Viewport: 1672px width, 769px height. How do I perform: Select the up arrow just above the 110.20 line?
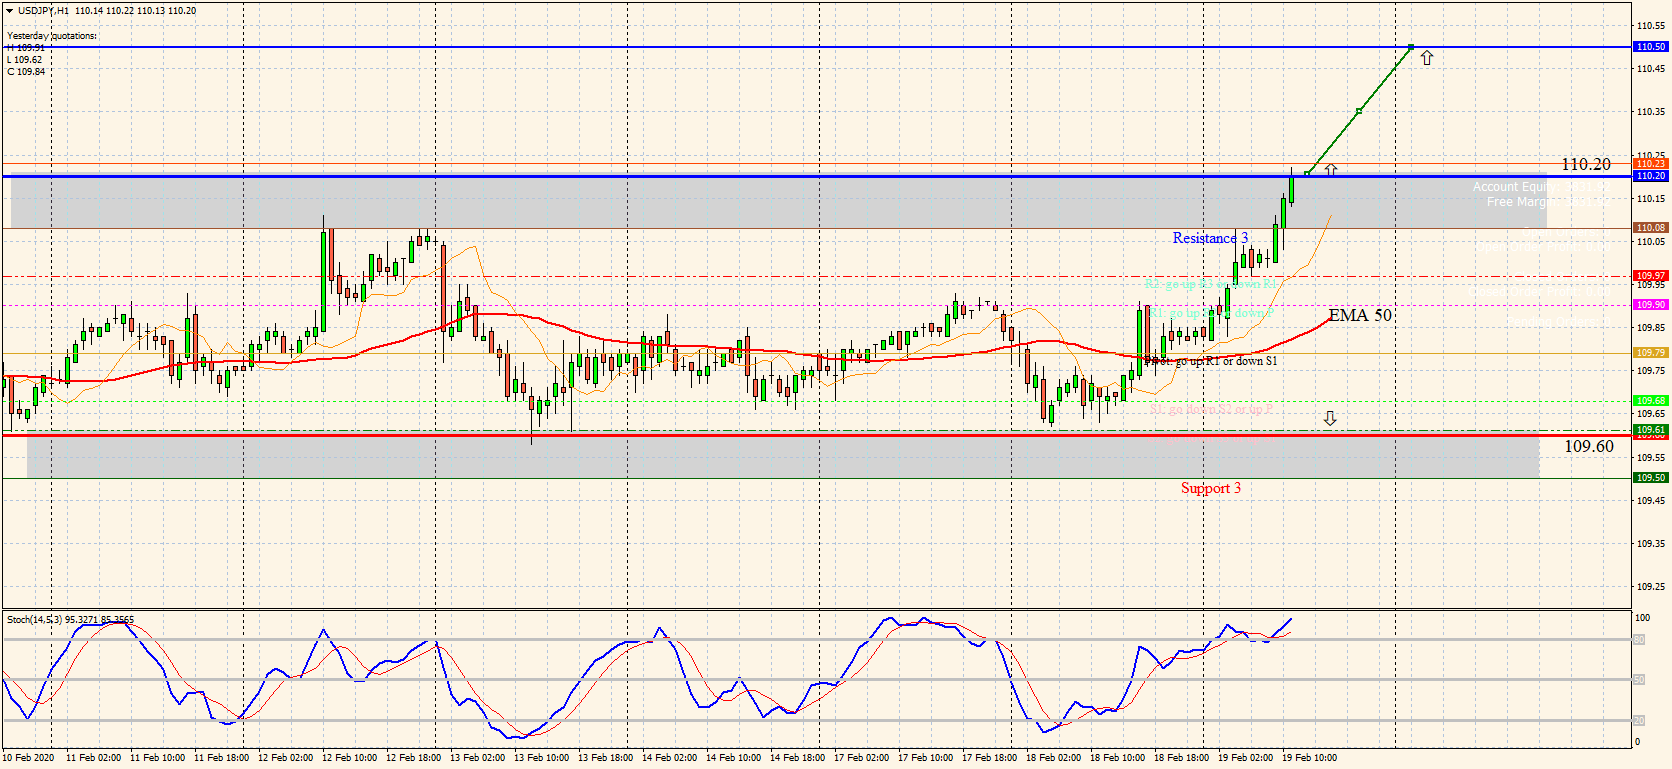click(1331, 169)
